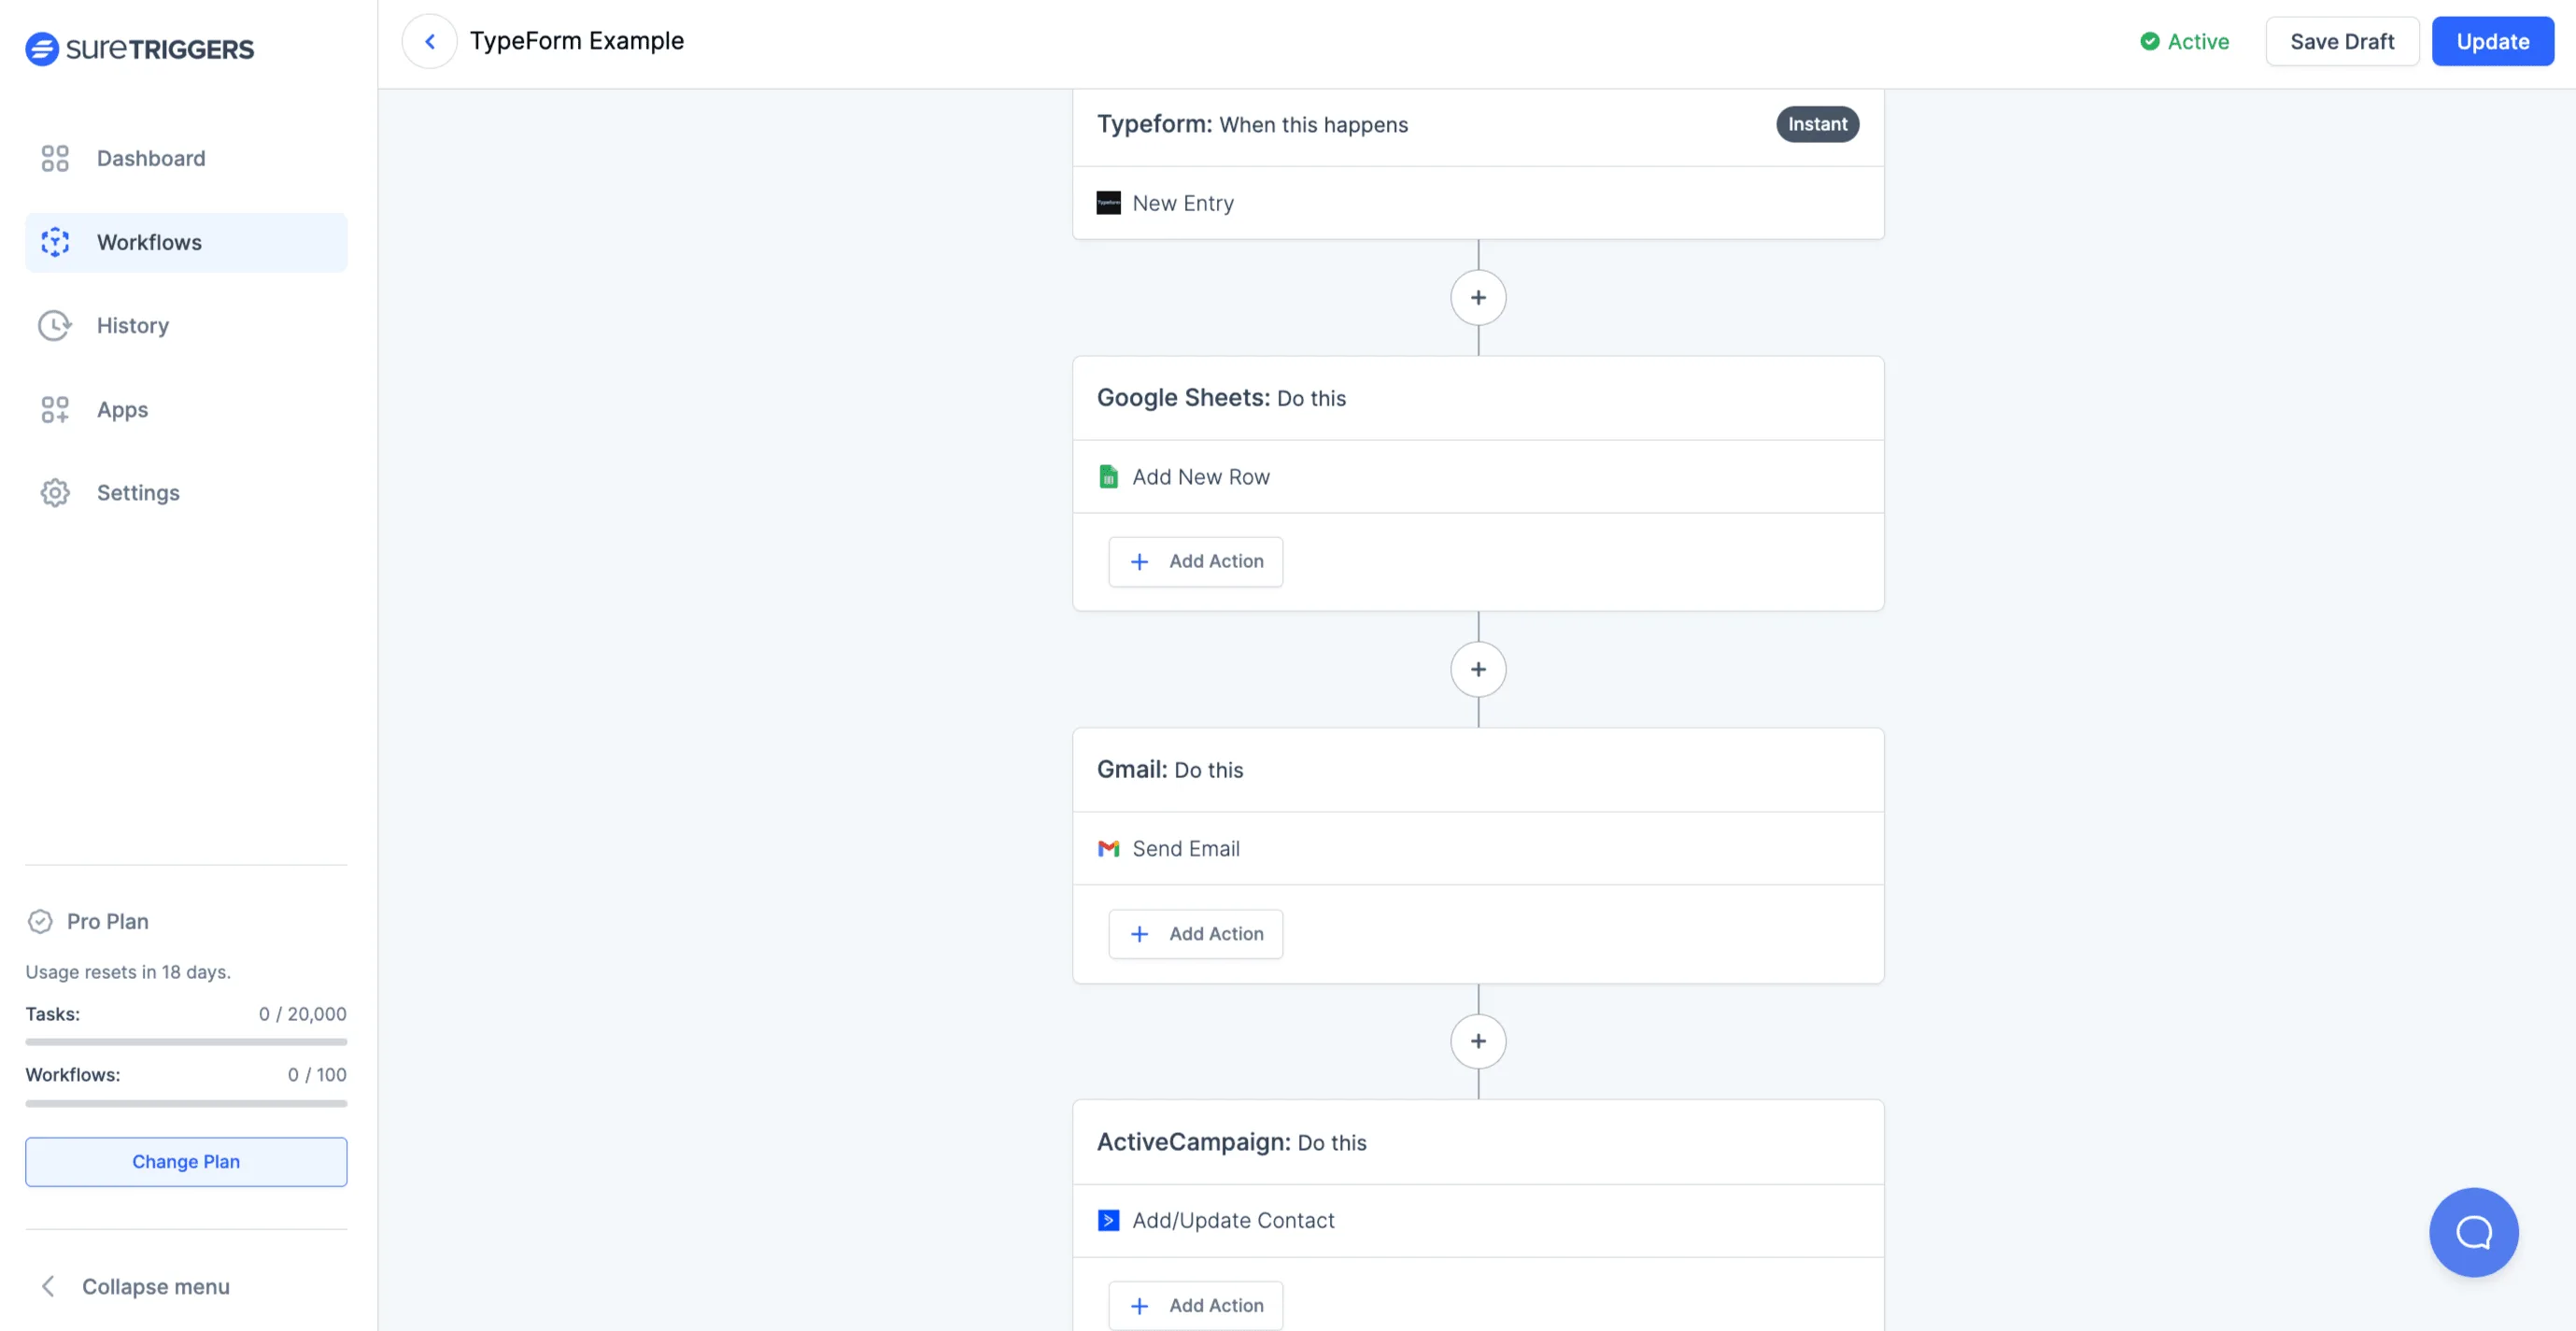2576x1331 pixels.
Task: Add a step between Typeform and Google Sheets
Action: point(1478,297)
